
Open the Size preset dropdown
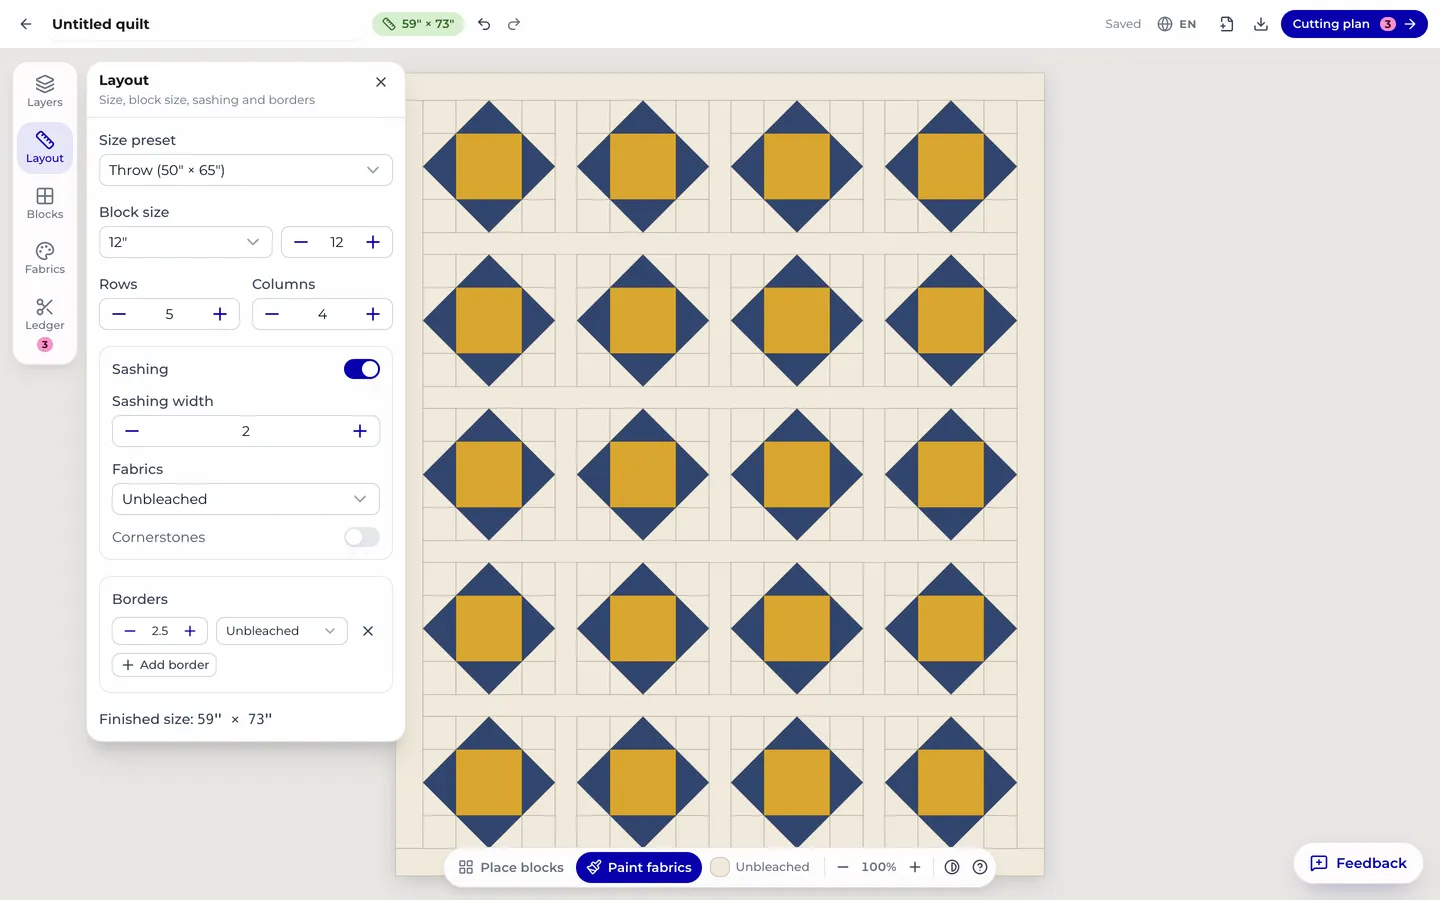[x=246, y=170]
